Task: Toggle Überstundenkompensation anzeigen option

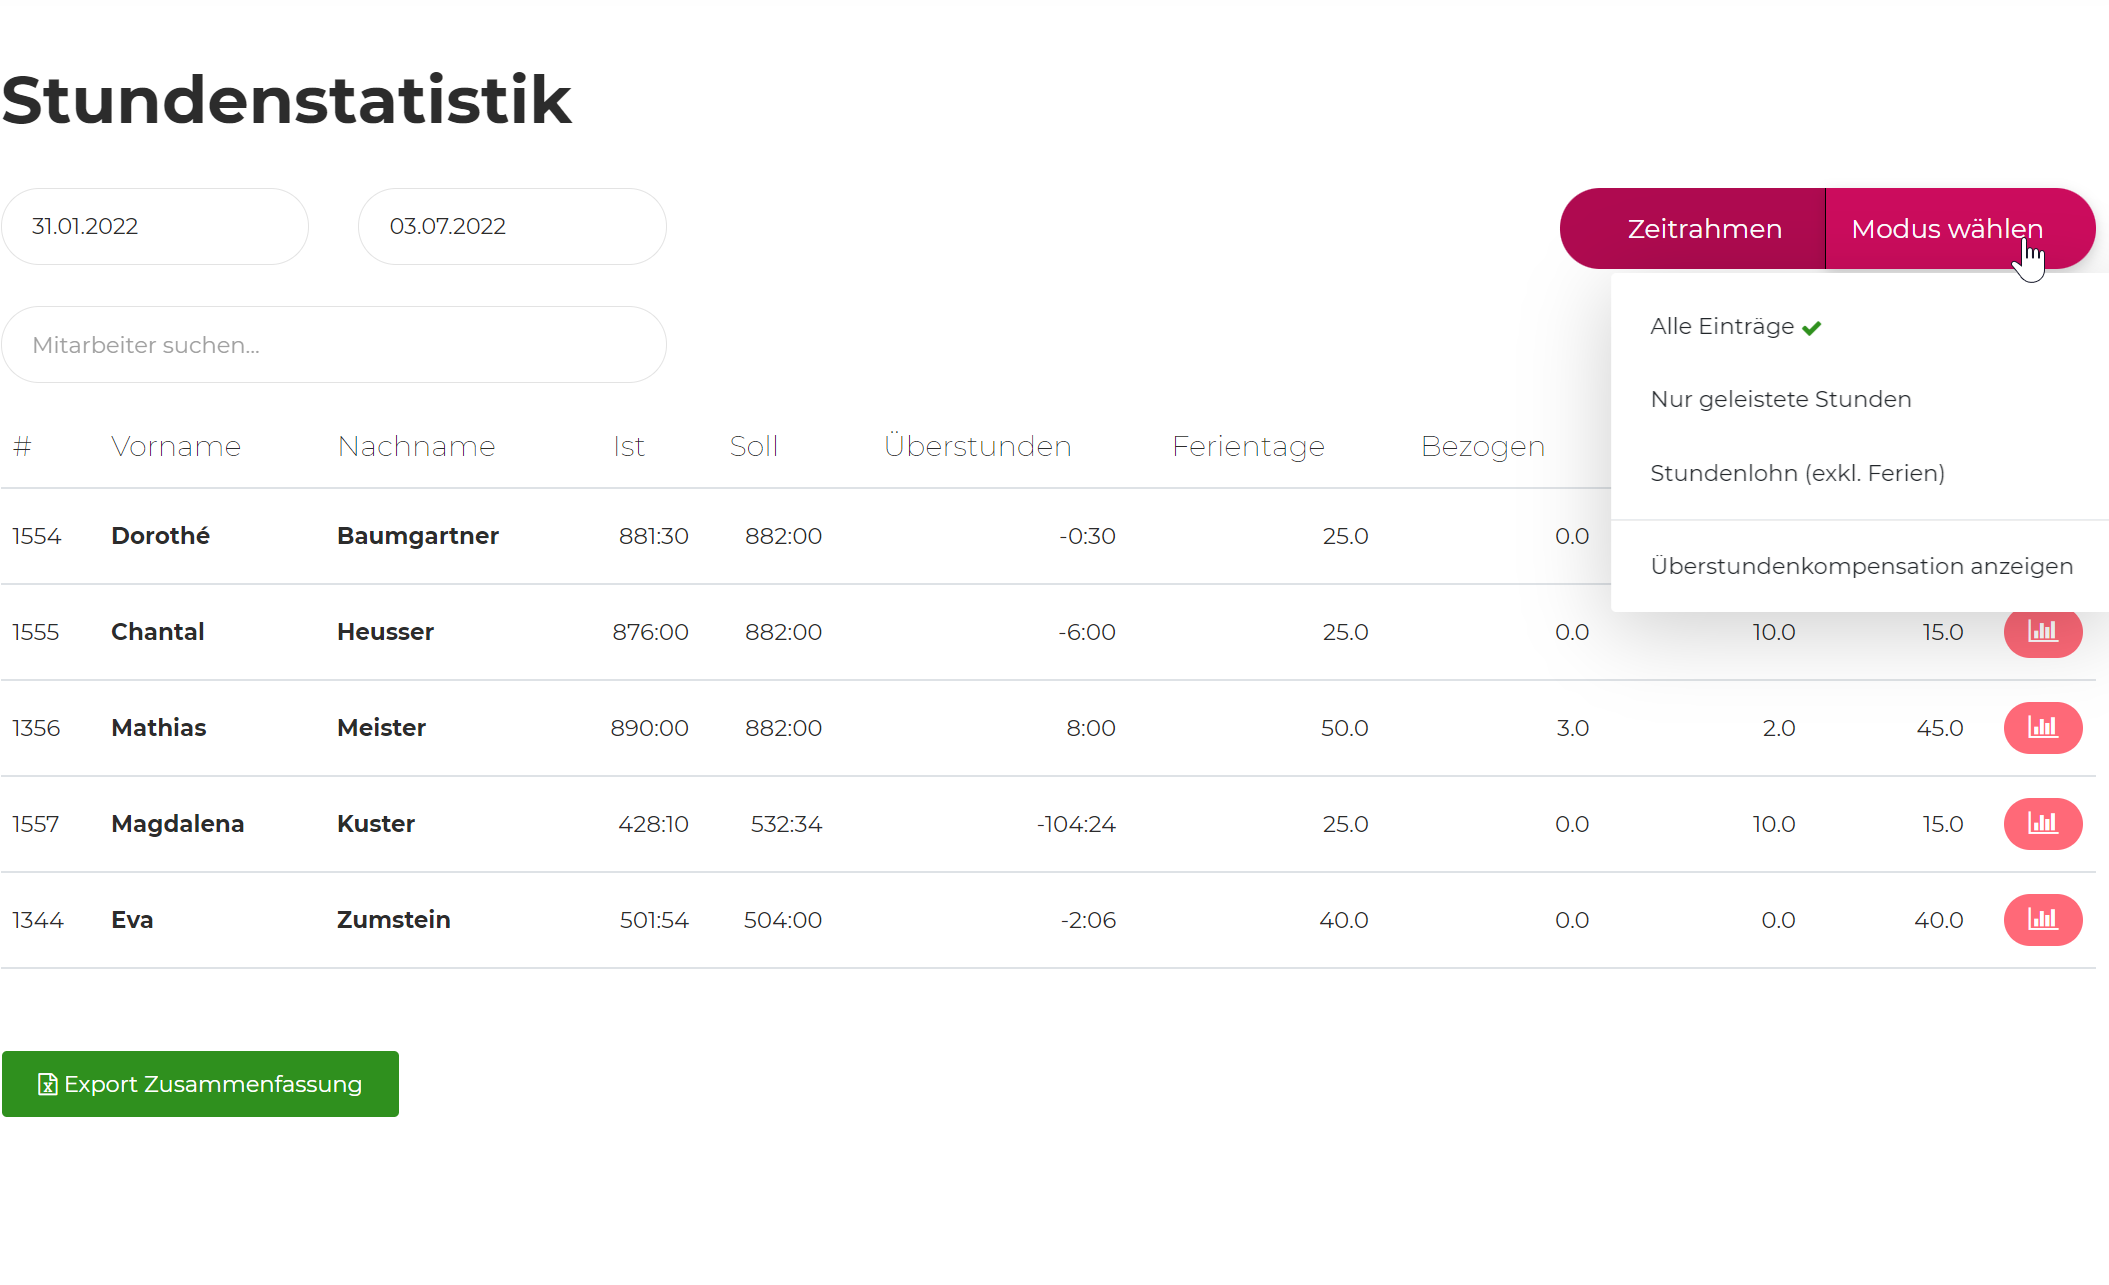Action: click(1861, 566)
